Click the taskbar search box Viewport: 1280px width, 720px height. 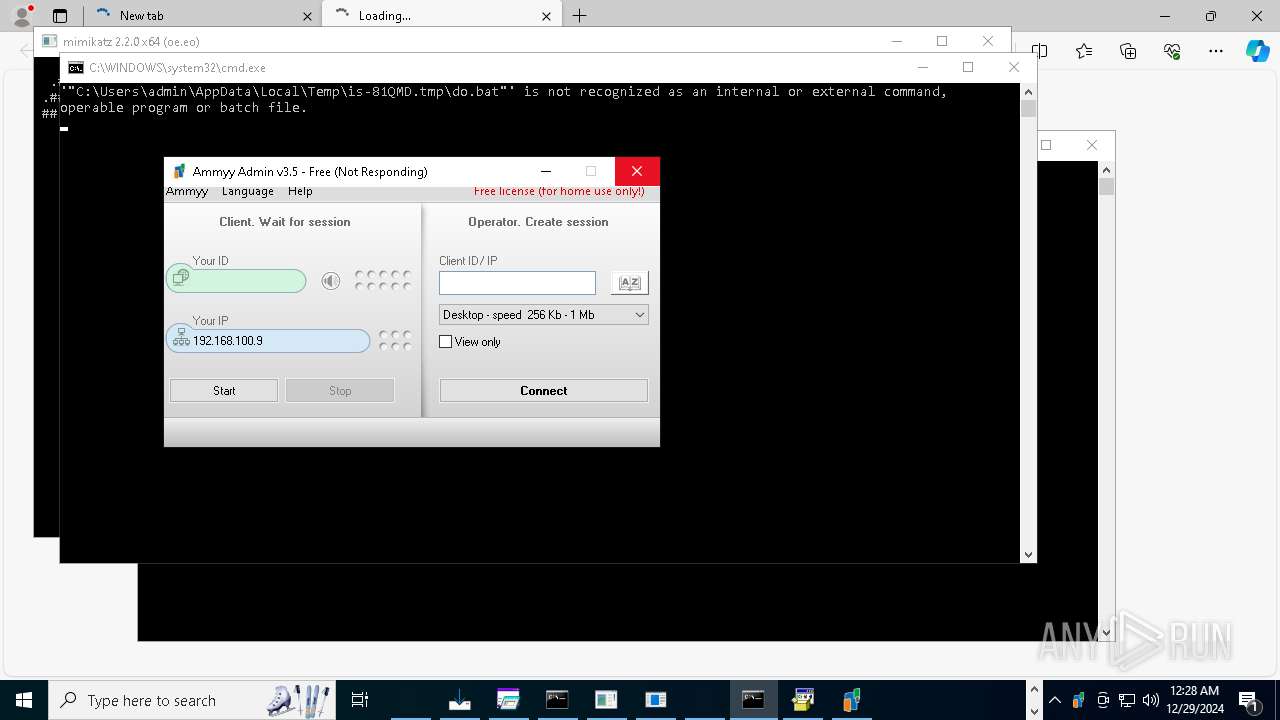pyautogui.click(x=192, y=700)
